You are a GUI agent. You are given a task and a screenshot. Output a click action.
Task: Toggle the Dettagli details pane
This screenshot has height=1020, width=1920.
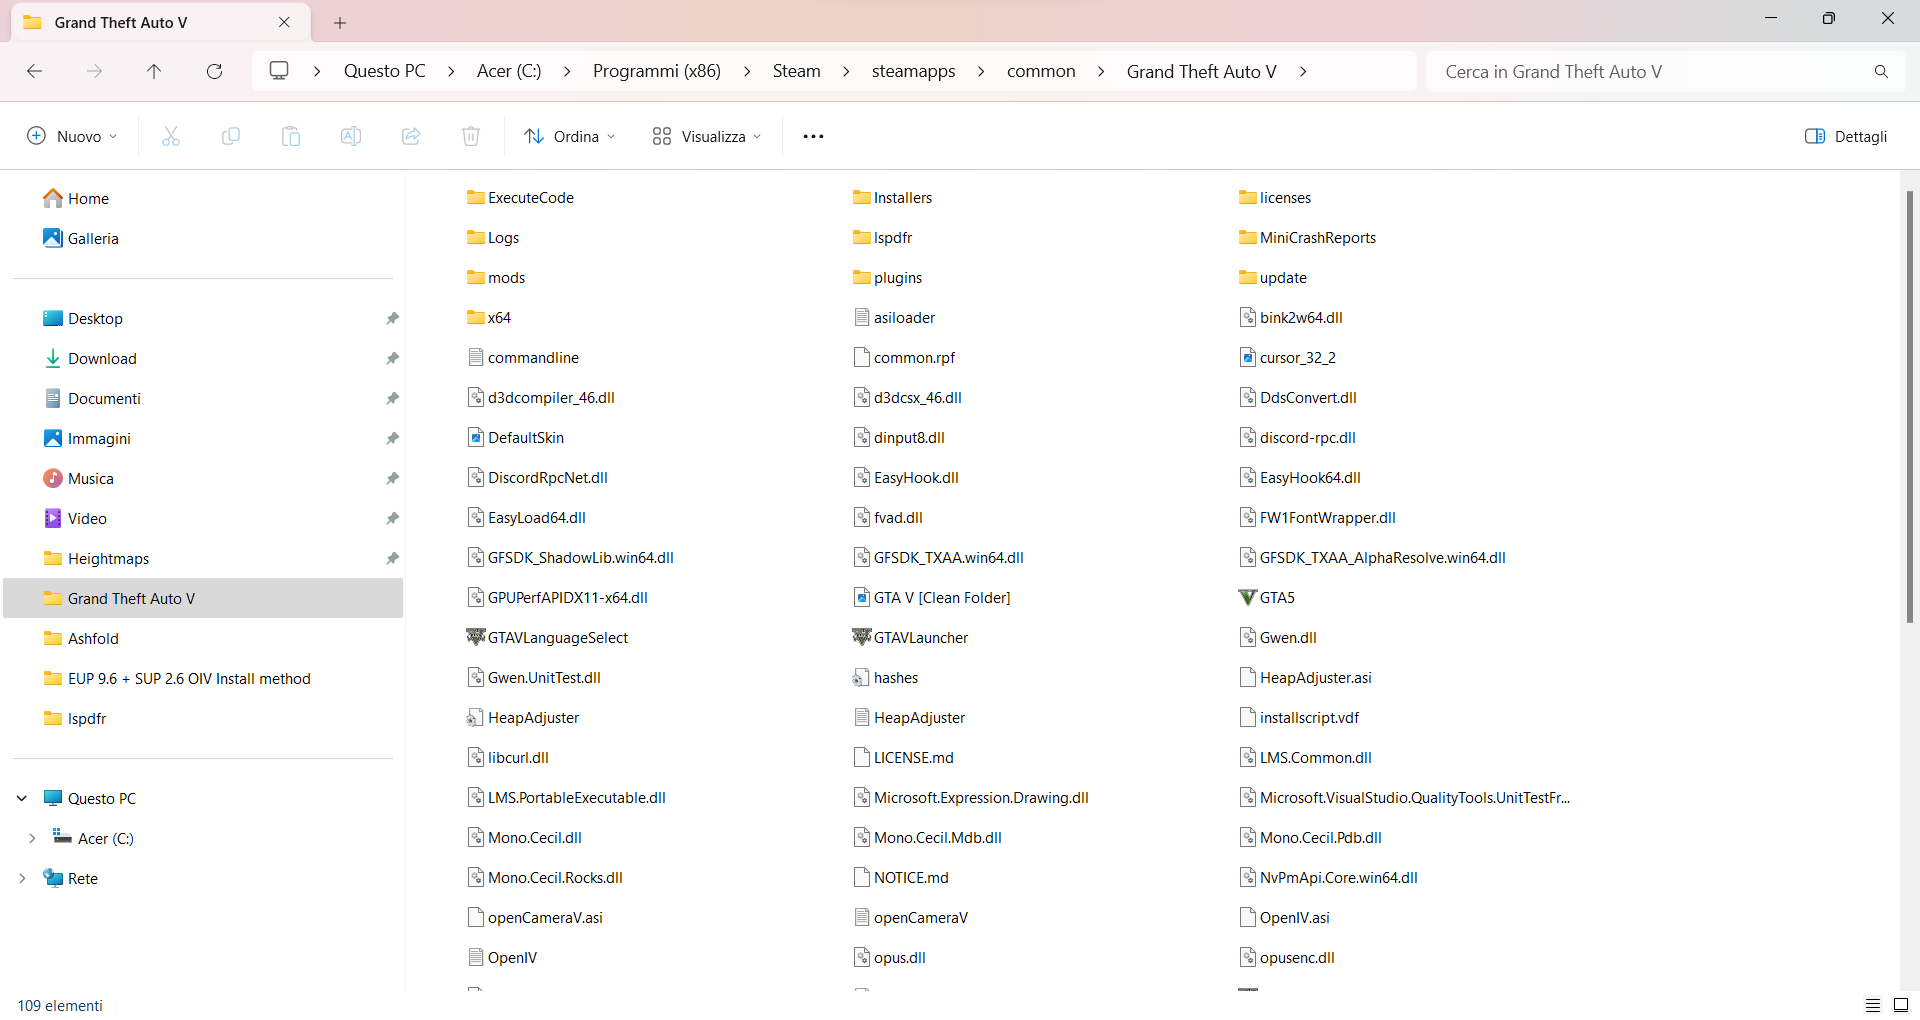coord(1846,136)
